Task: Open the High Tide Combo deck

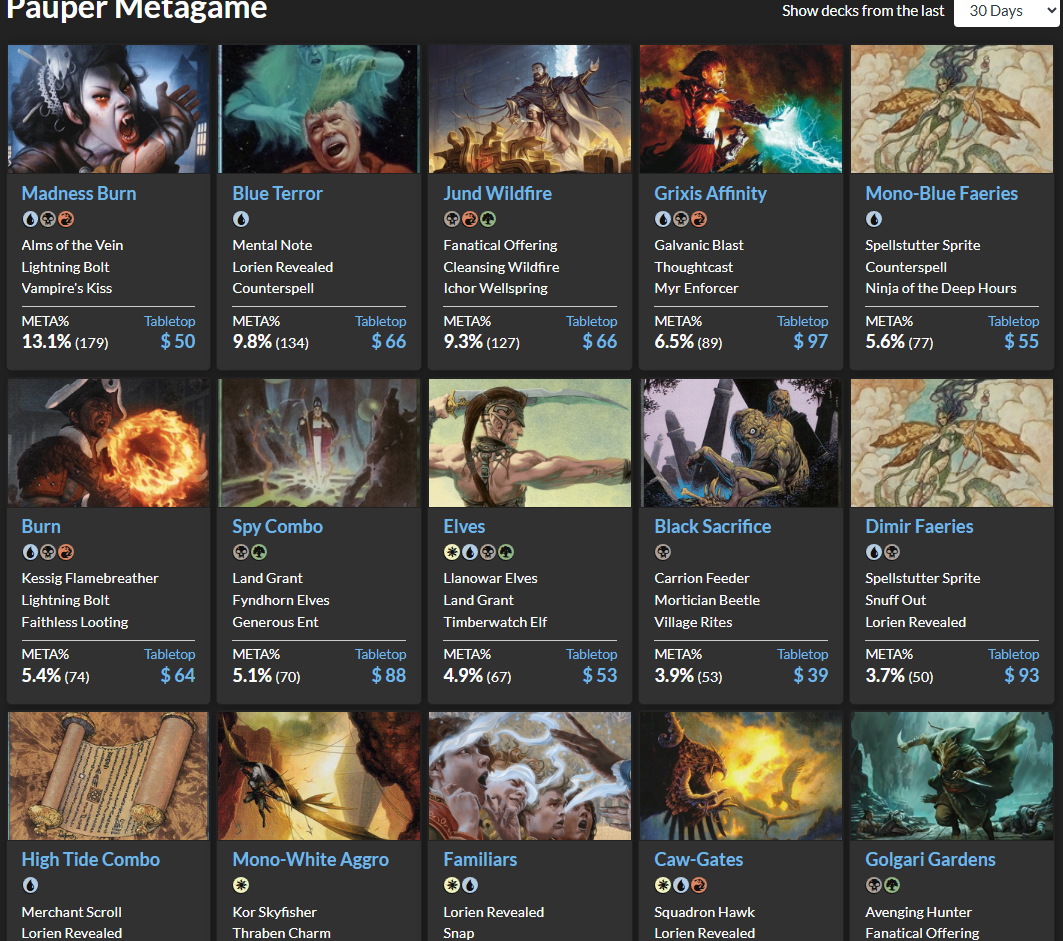Action: point(90,859)
